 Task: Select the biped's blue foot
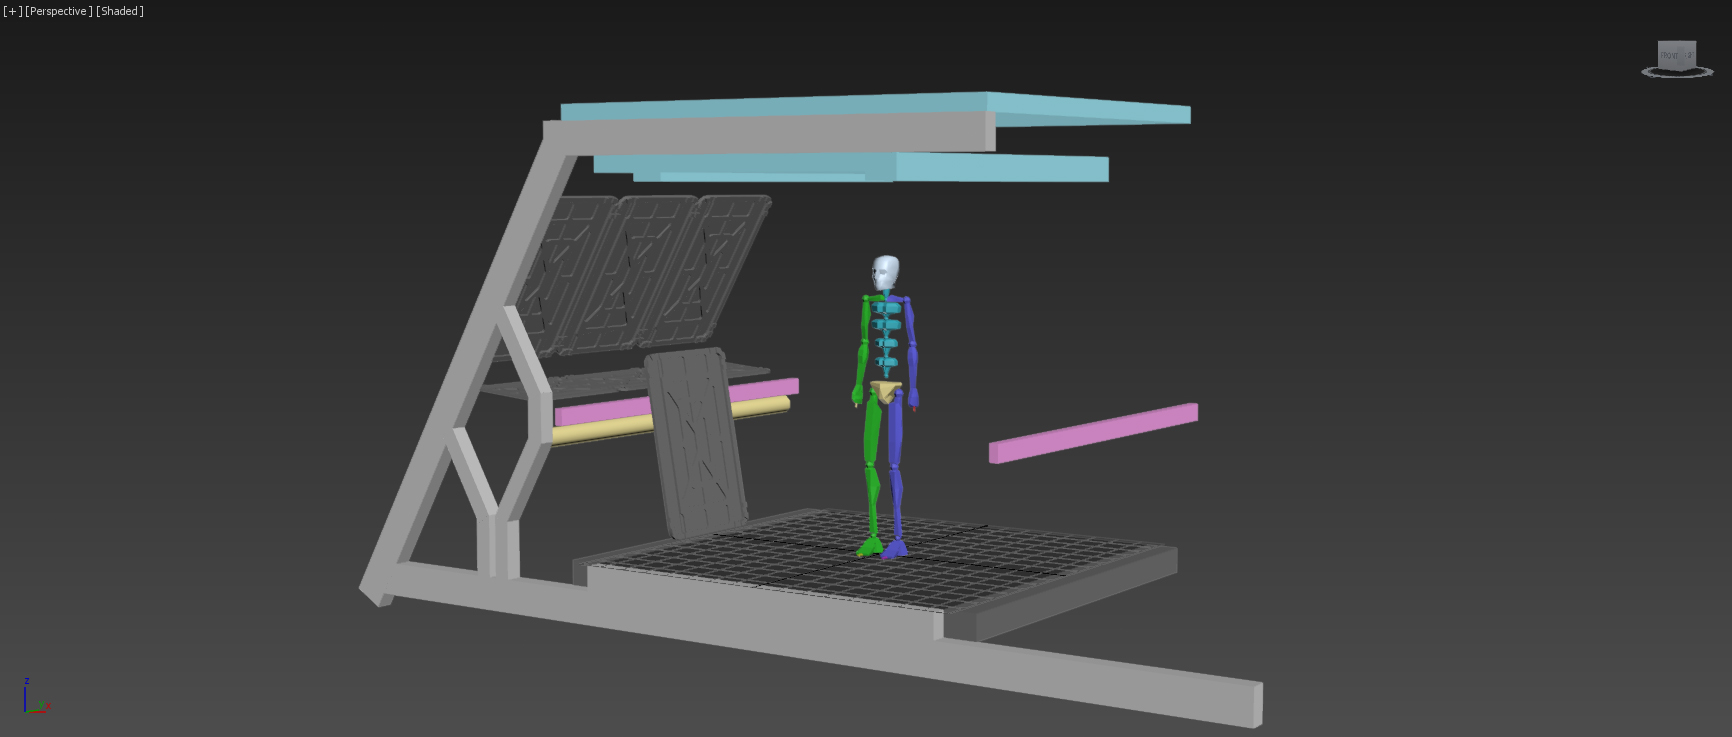[895, 548]
